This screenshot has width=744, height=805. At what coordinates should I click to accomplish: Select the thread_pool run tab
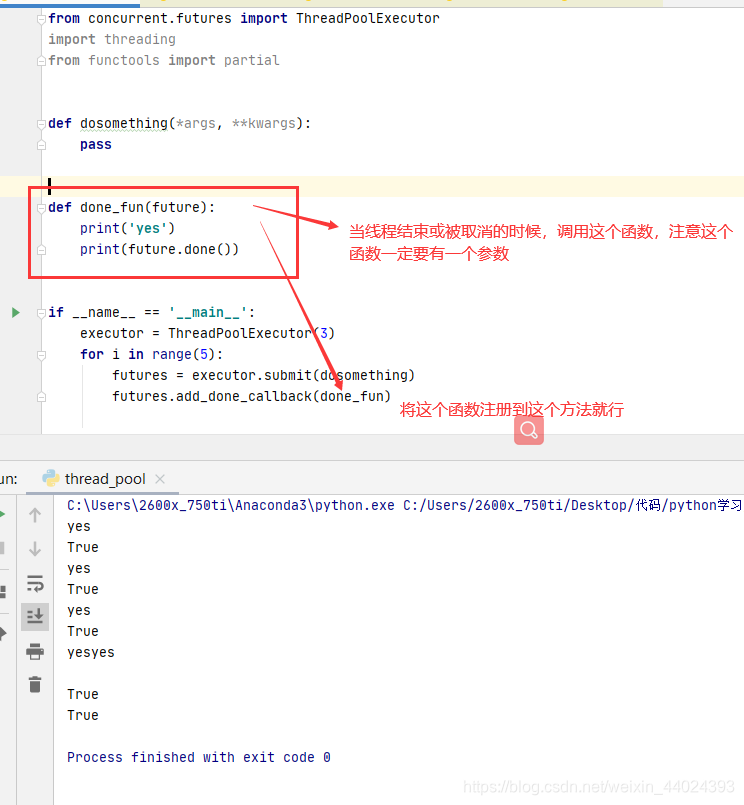105,479
